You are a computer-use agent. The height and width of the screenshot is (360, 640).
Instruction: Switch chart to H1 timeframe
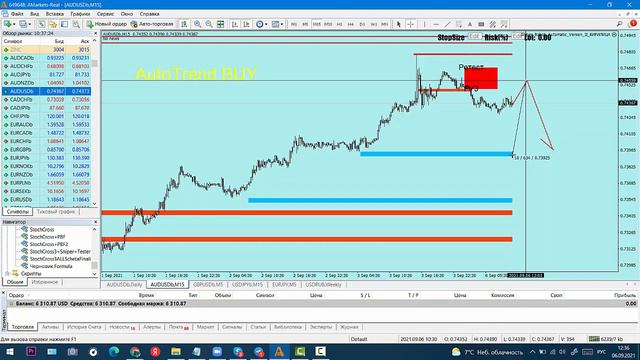click(339, 24)
